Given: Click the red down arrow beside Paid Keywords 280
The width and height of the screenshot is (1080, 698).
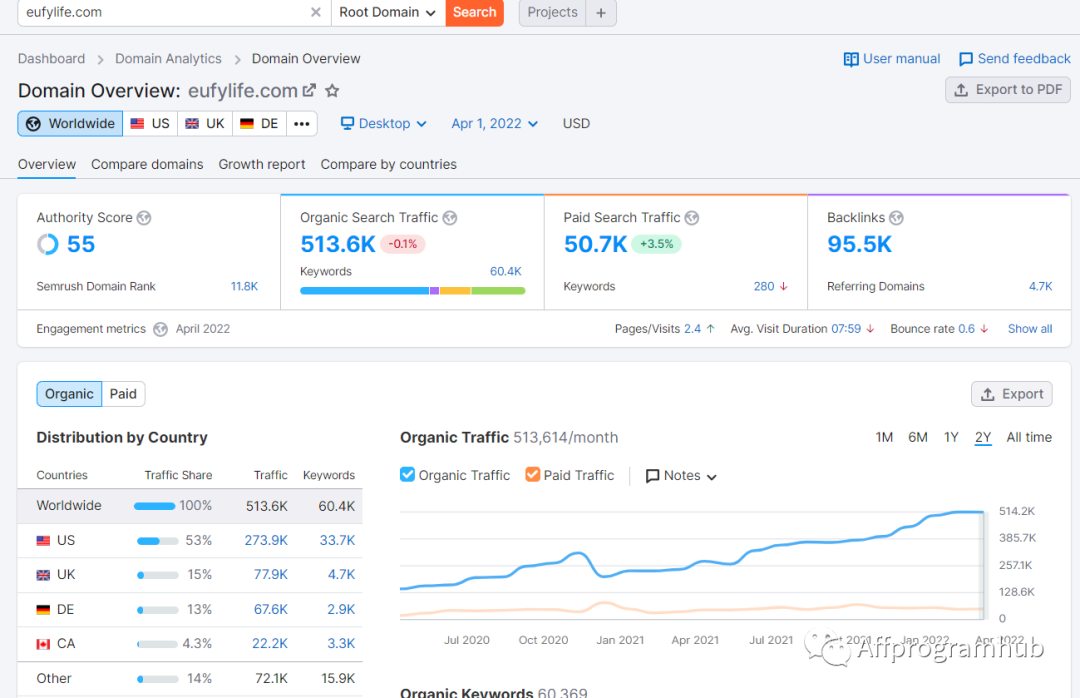Looking at the screenshot, I should [783, 286].
